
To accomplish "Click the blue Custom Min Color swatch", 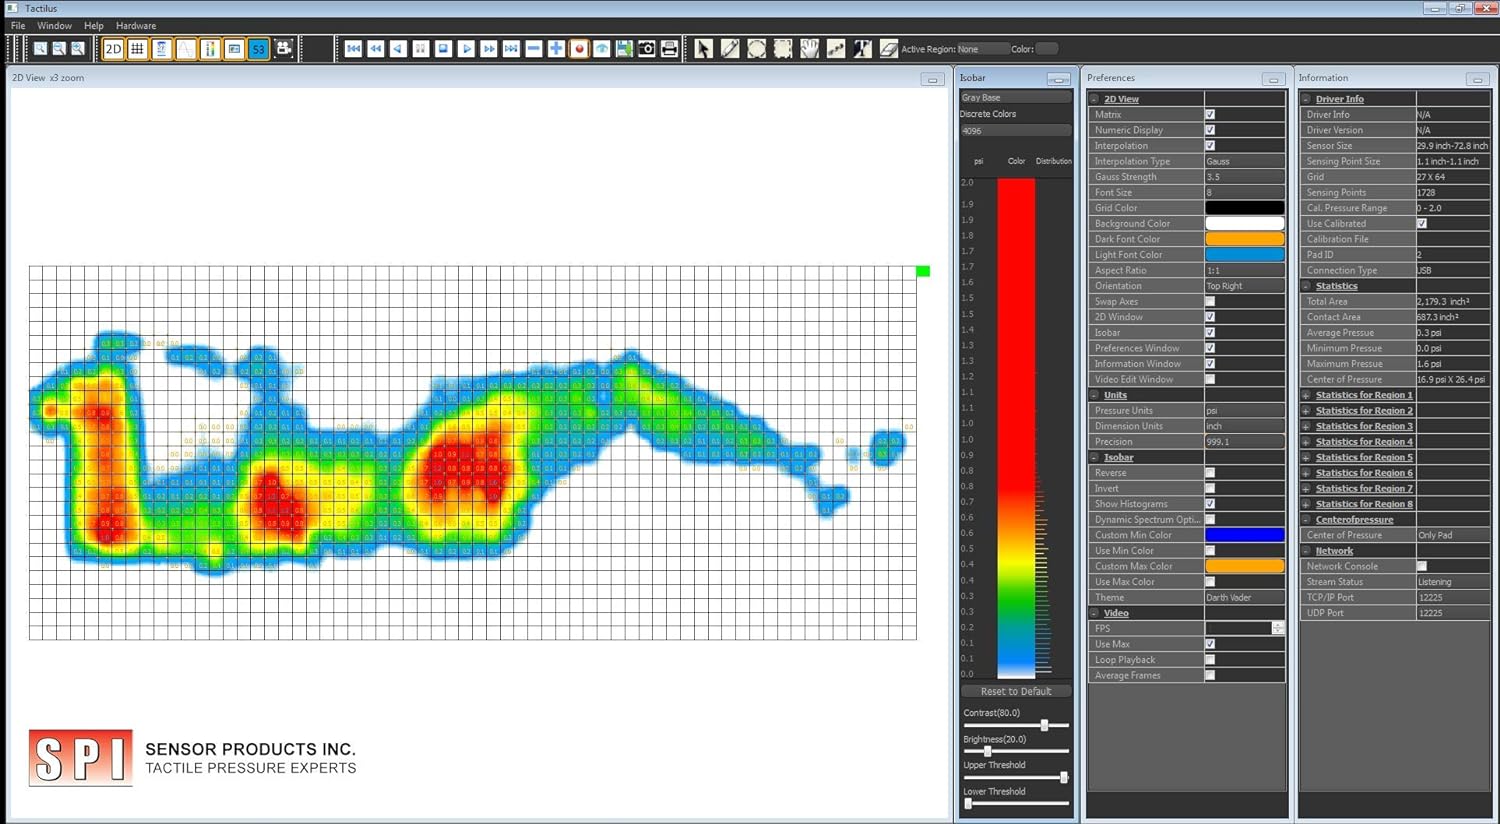I will [1244, 535].
